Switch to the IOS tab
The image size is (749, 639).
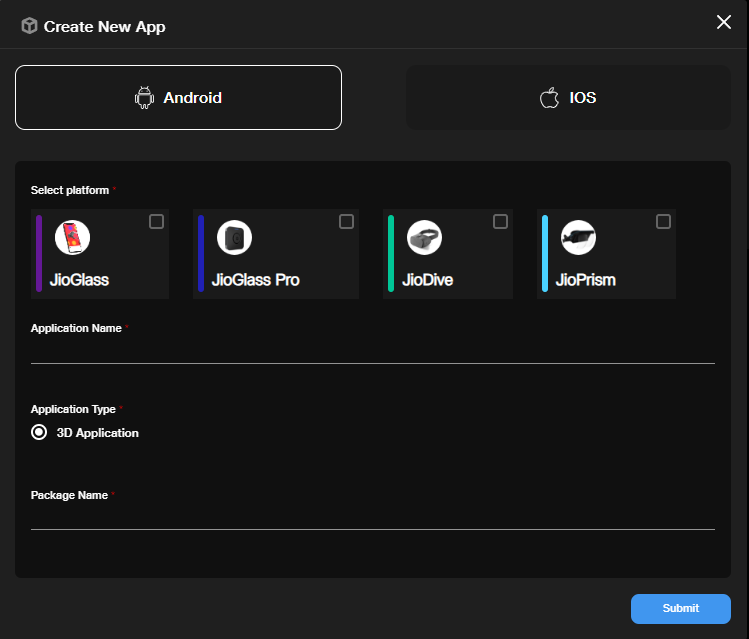pos(568,98)
